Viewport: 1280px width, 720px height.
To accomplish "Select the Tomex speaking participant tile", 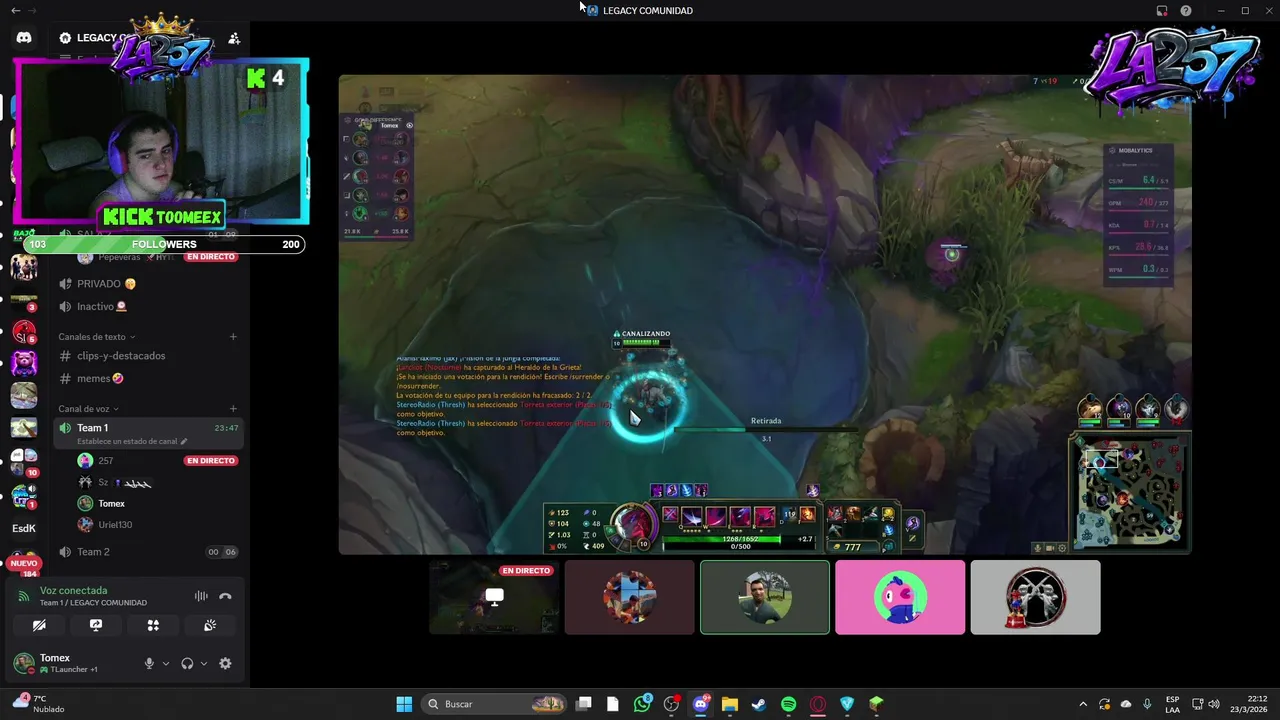I will [765, 597].
